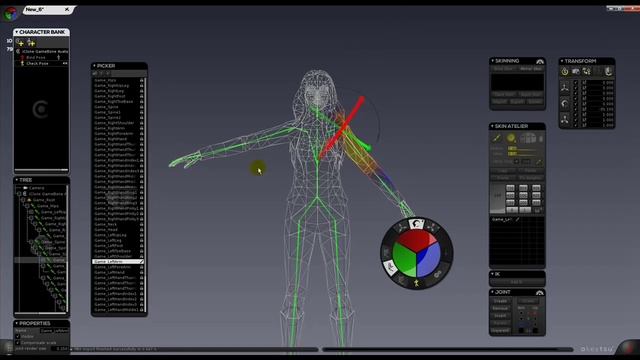Image resolution: width=640 pixels, height=360 pixels.
Task: Toggle lock icon on Game_Head picker row
Action: coord(142,230)
